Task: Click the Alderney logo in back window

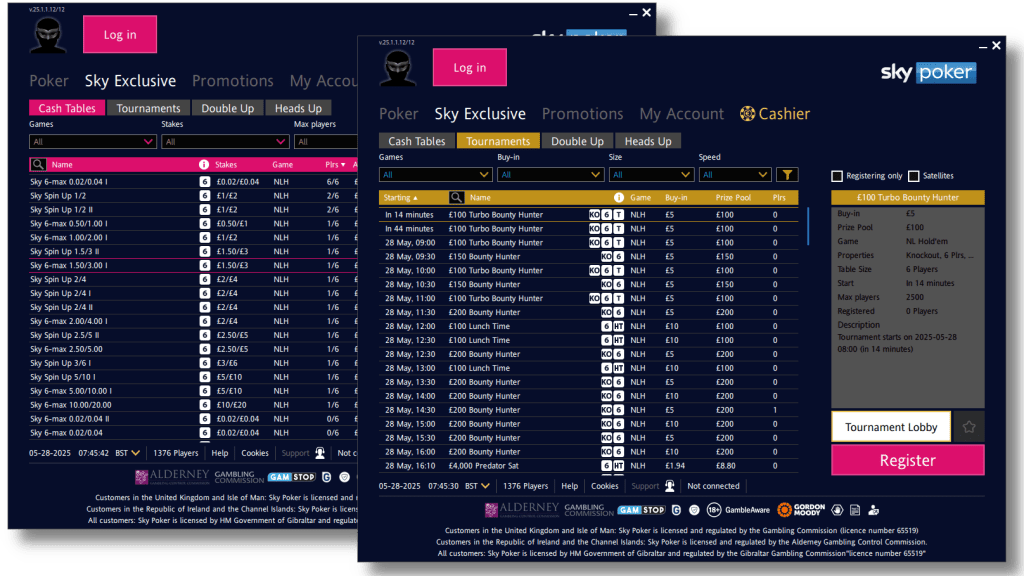Action: [172, 476]
